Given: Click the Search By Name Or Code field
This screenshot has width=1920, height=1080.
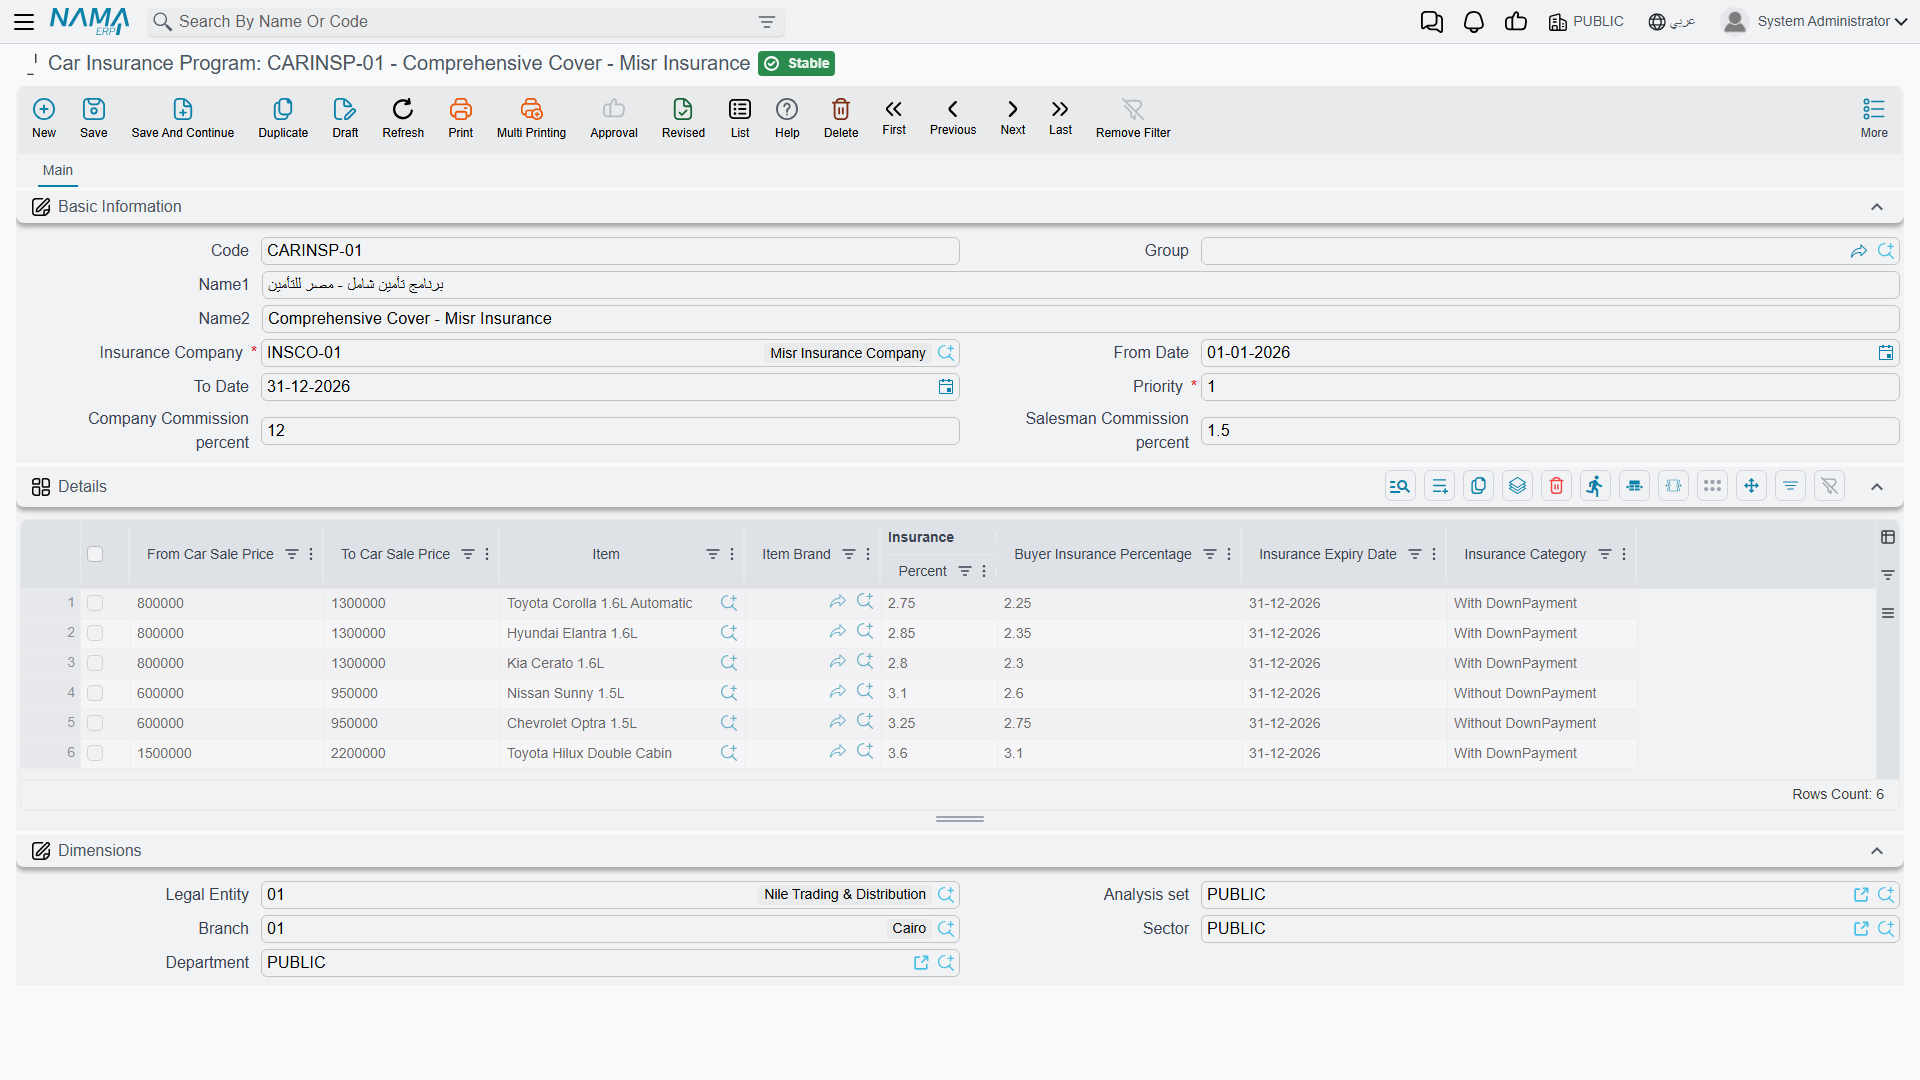Looking at the screenshot, I should [466, 22].
